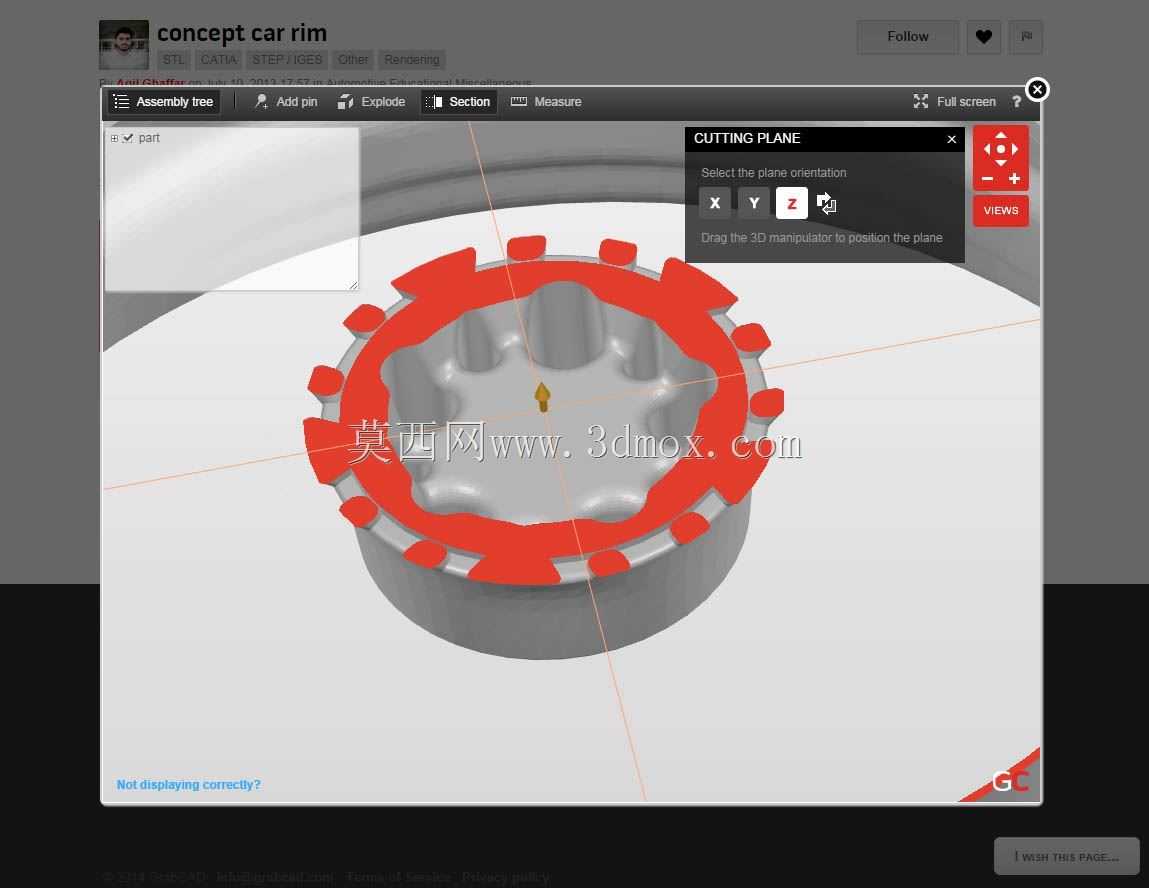Pan view down with navigation arrow
The image size is (1149, 888).
(x=1000, y=163)
